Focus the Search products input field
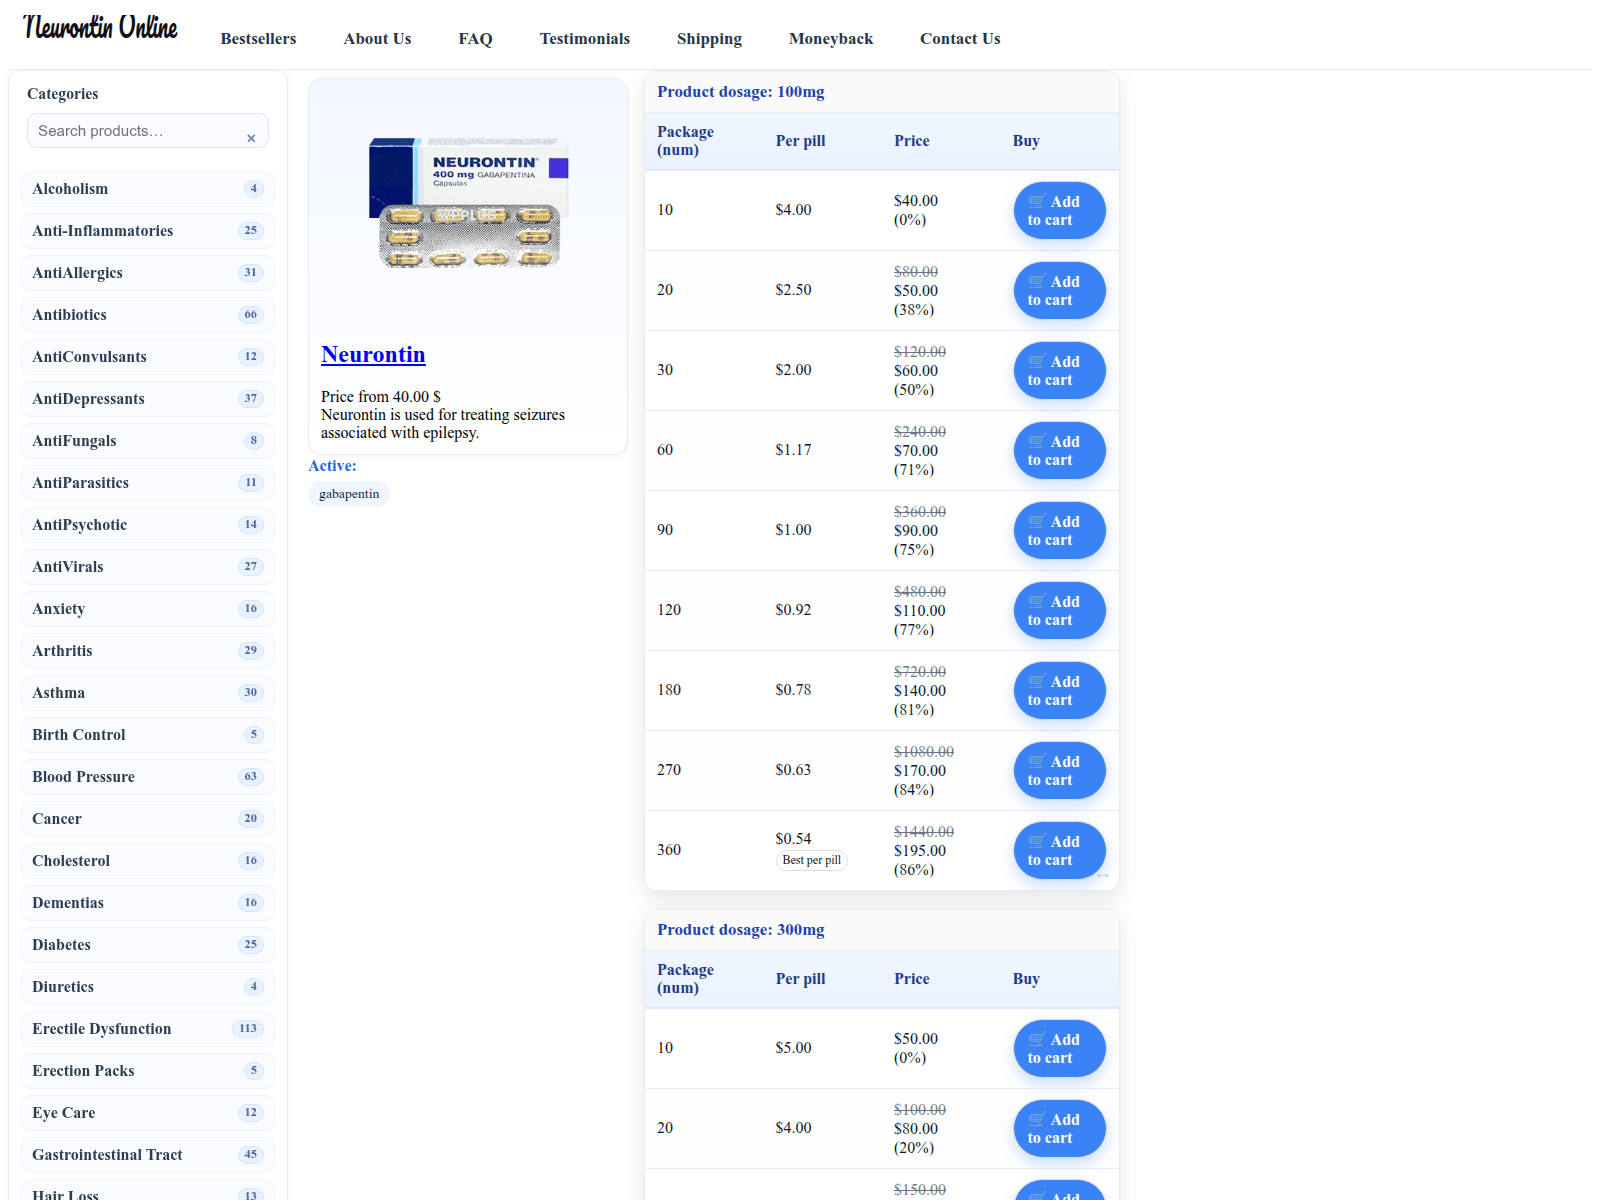This screenshot has height=1200, width=1600. [135, 131]
